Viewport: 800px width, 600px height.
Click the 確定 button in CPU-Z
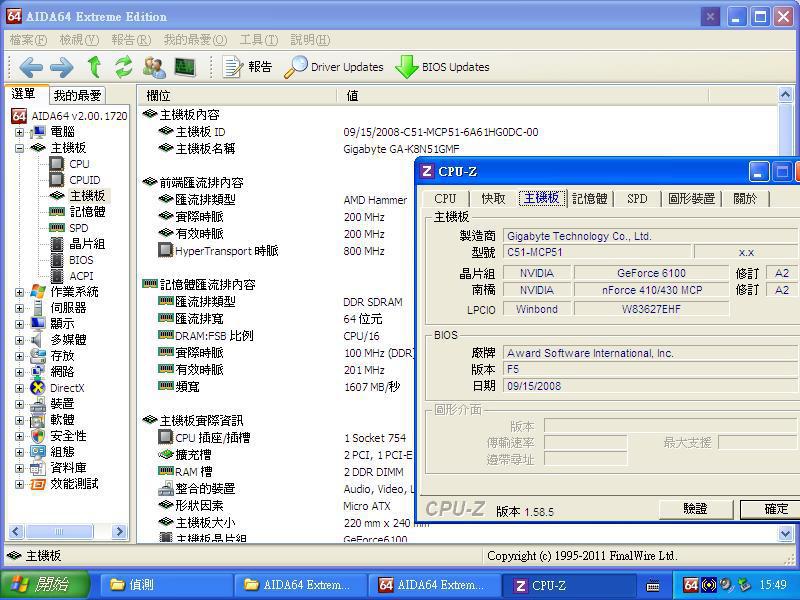click(775, 509)
